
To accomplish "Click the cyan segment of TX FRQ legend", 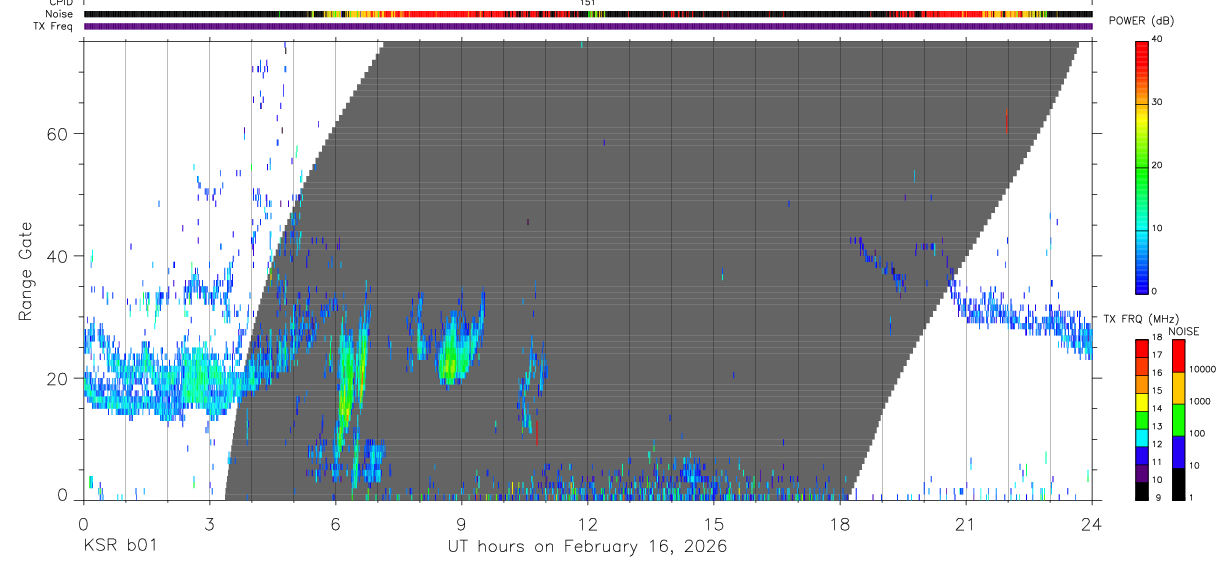I will click(x=1142, y=438).
